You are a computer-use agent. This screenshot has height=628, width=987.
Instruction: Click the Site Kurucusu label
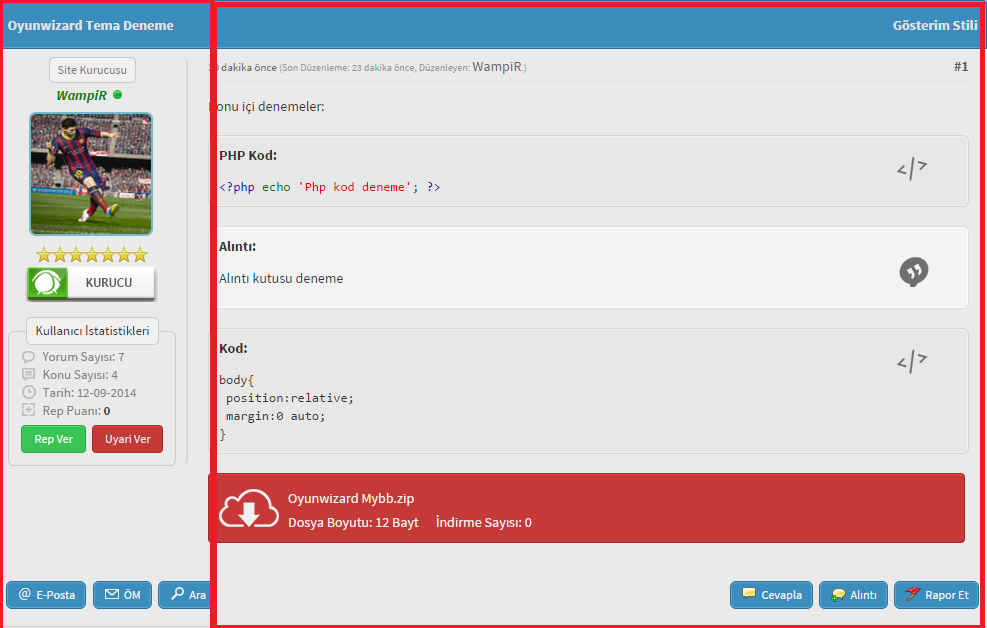coord(92,70)
